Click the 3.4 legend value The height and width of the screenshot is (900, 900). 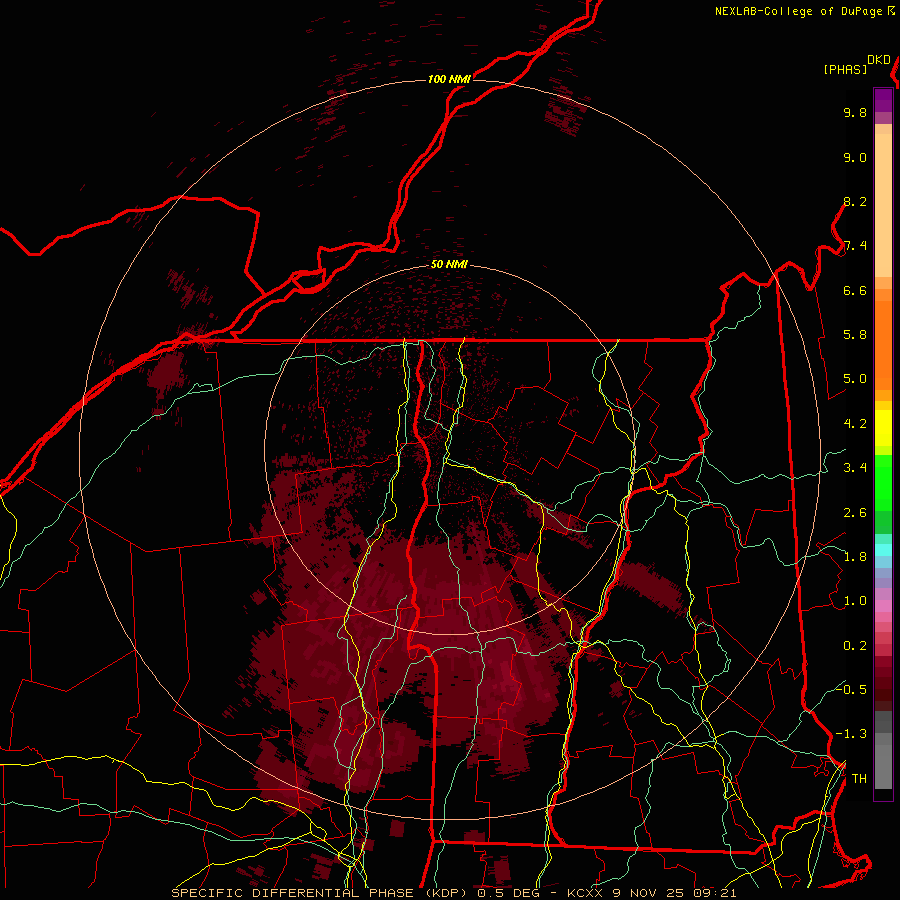[x=855, y=468]
